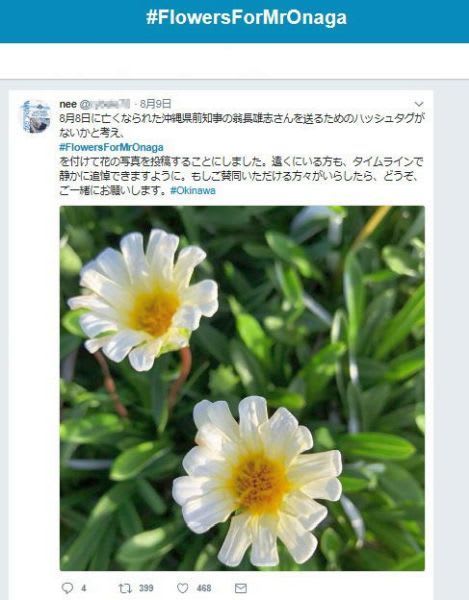The width and height of the screenshot is (469, 600).
Task: View the like count showing 468
Action: coord(204,588)
